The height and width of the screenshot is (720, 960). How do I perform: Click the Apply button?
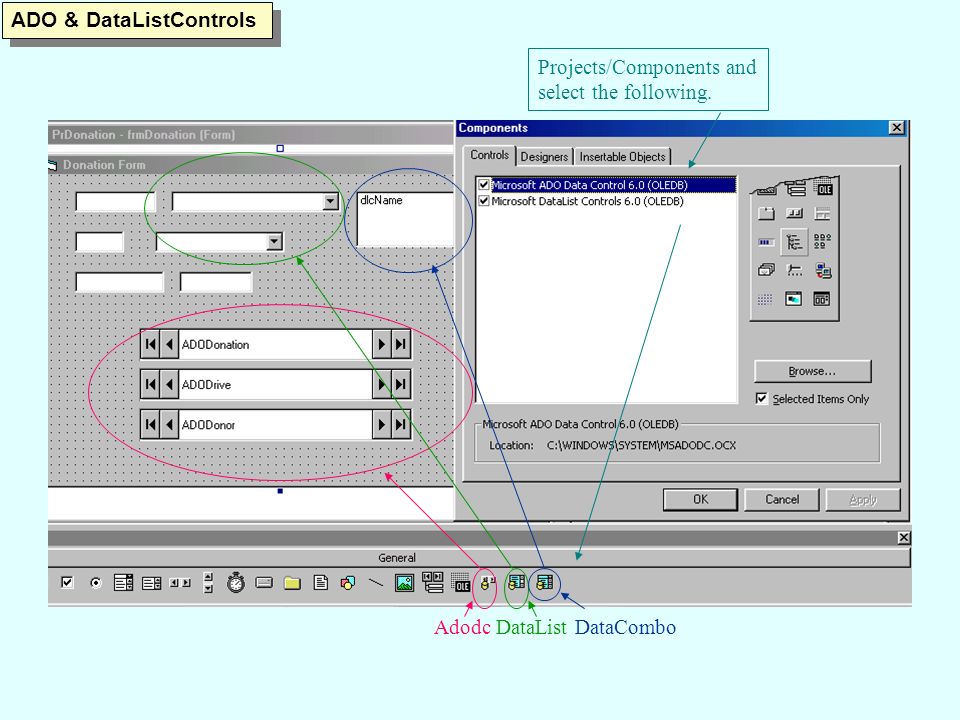[863, 499]
